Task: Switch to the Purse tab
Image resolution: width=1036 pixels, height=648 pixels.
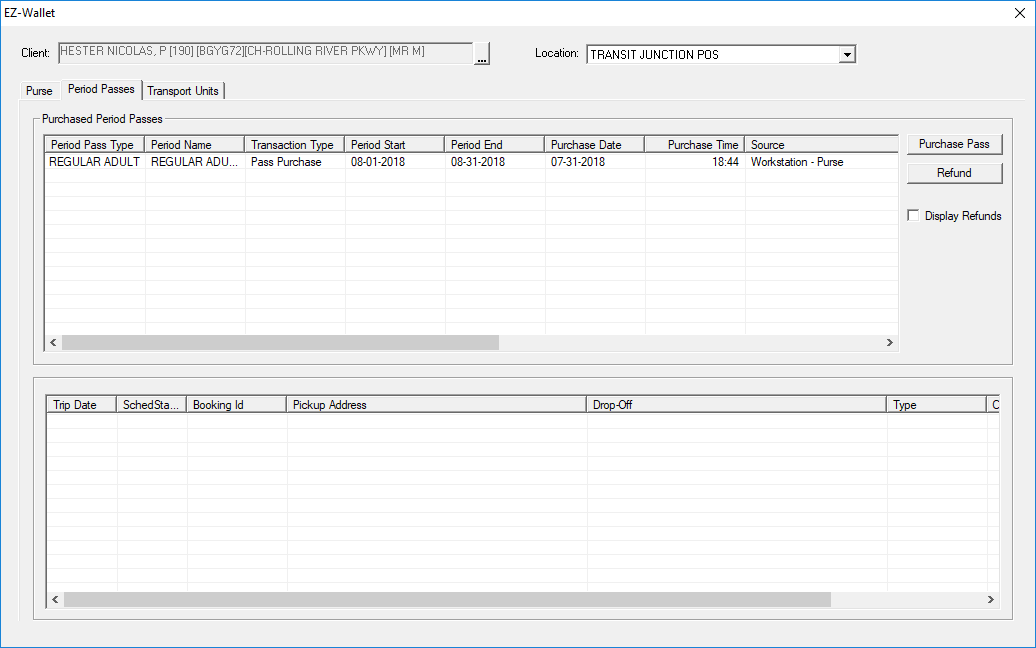Action: (39, 90)
